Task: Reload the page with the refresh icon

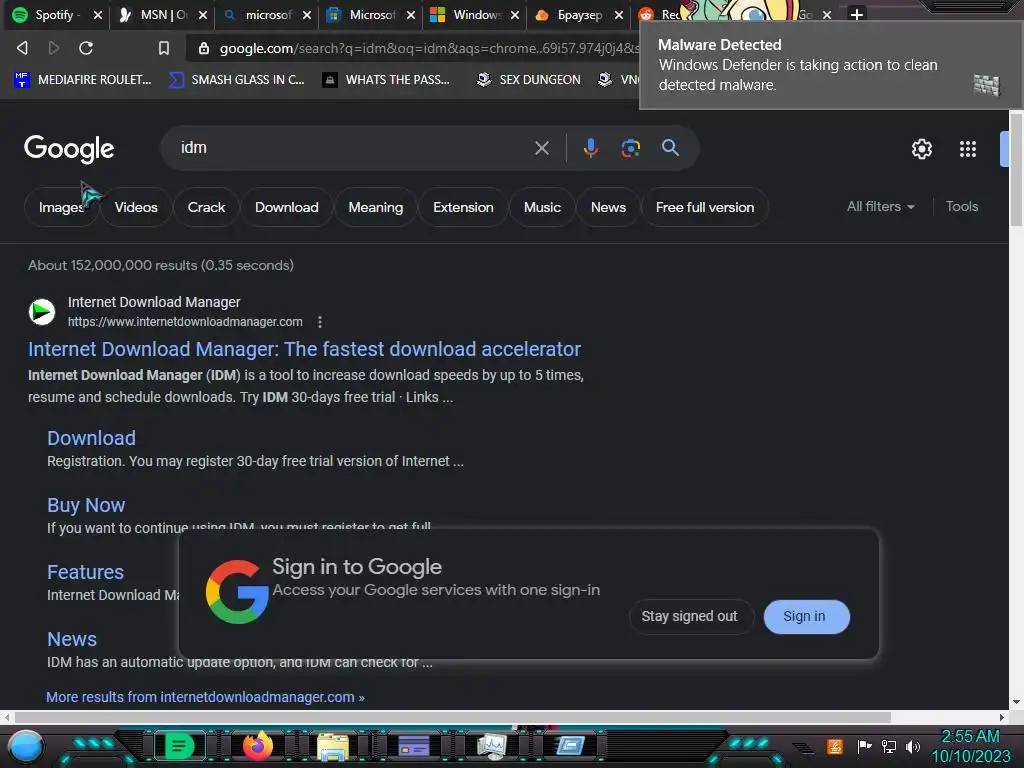Action: [86, 48]
